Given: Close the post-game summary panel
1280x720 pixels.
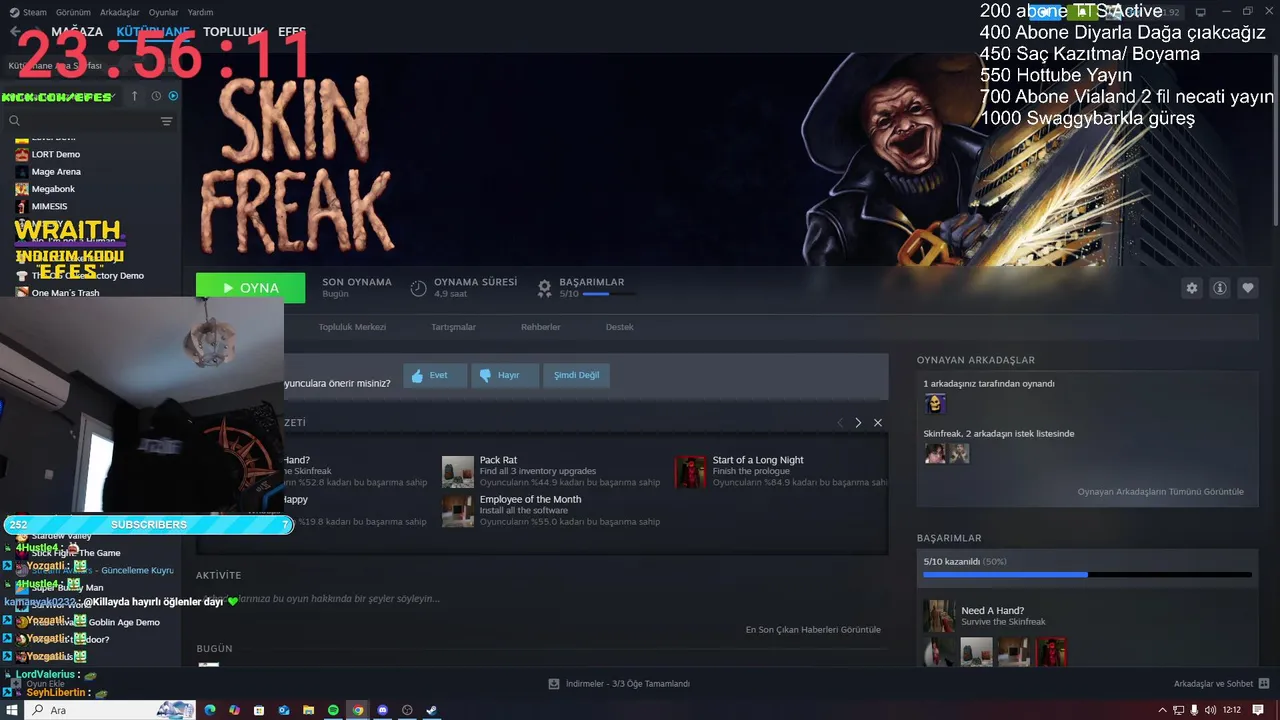Looking at the screenshot, I should click(x=878, y=423).
